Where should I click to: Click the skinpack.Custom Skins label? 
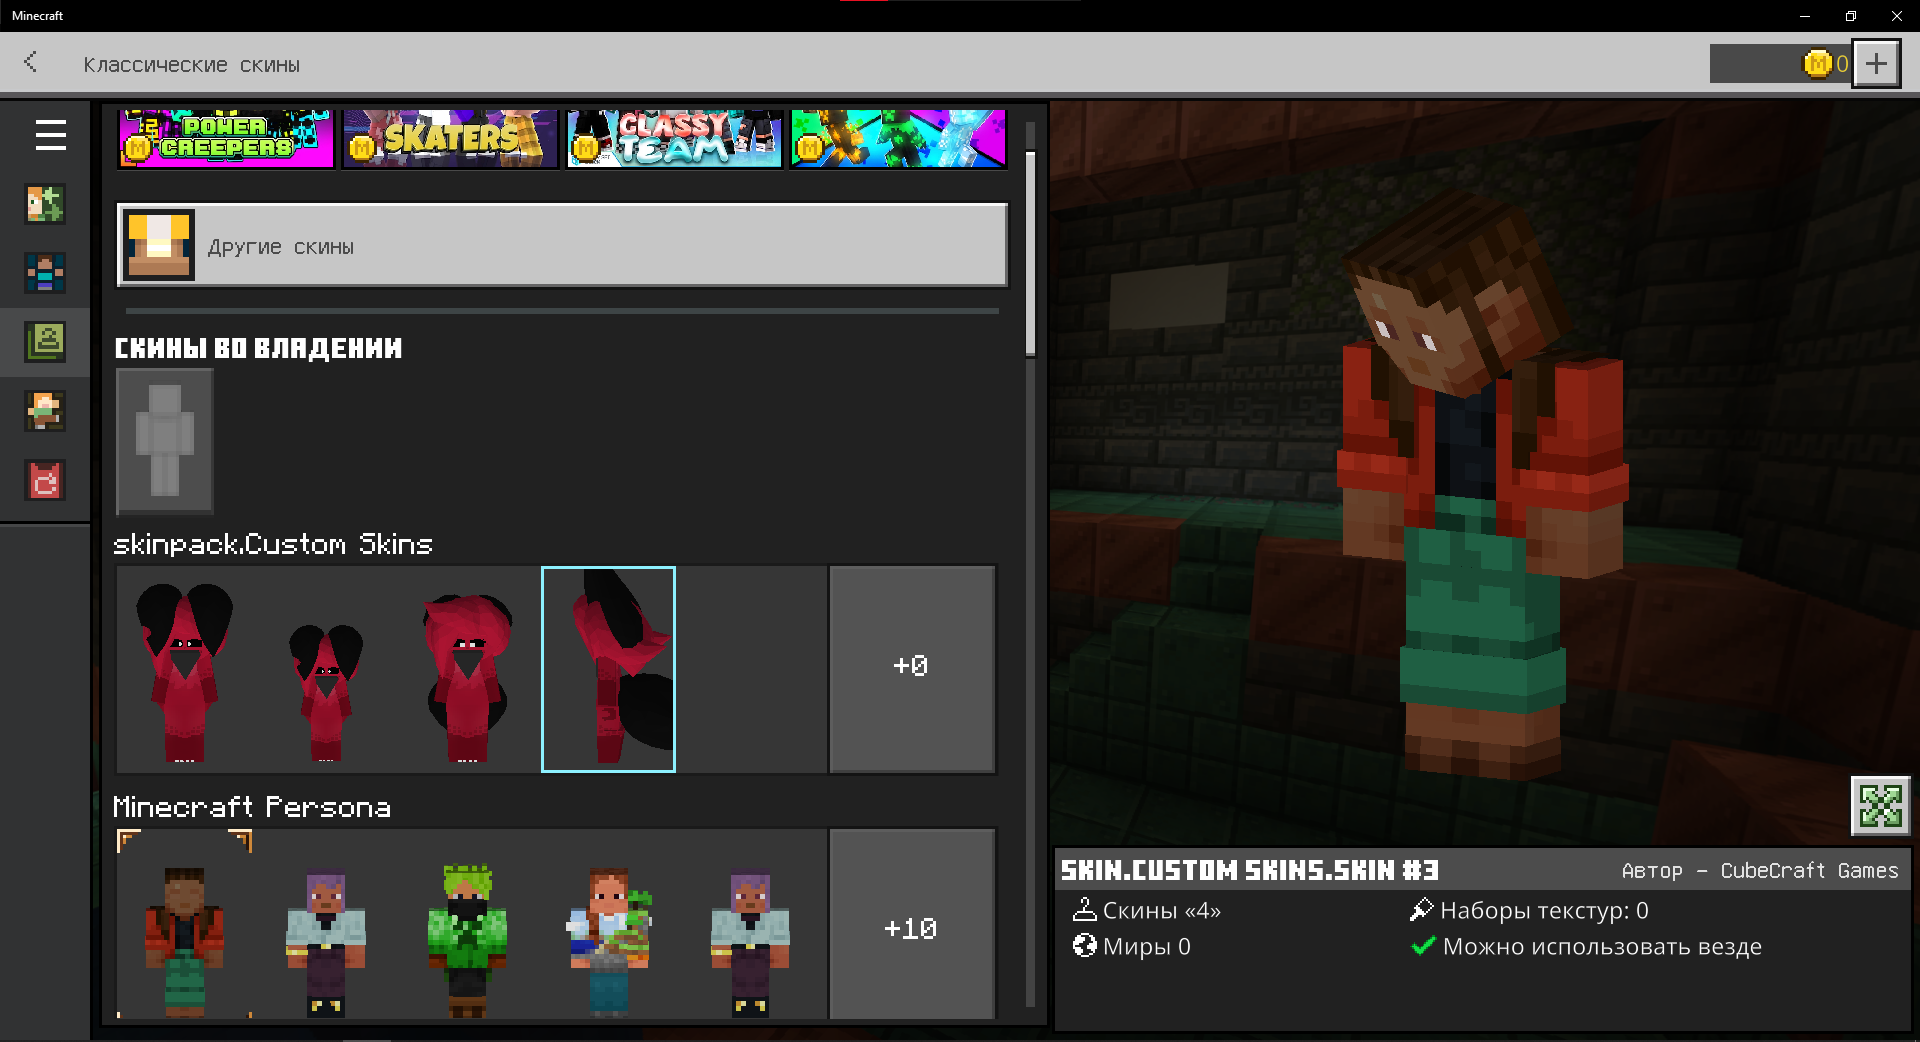pyautogui.click(x=273, y=544)
